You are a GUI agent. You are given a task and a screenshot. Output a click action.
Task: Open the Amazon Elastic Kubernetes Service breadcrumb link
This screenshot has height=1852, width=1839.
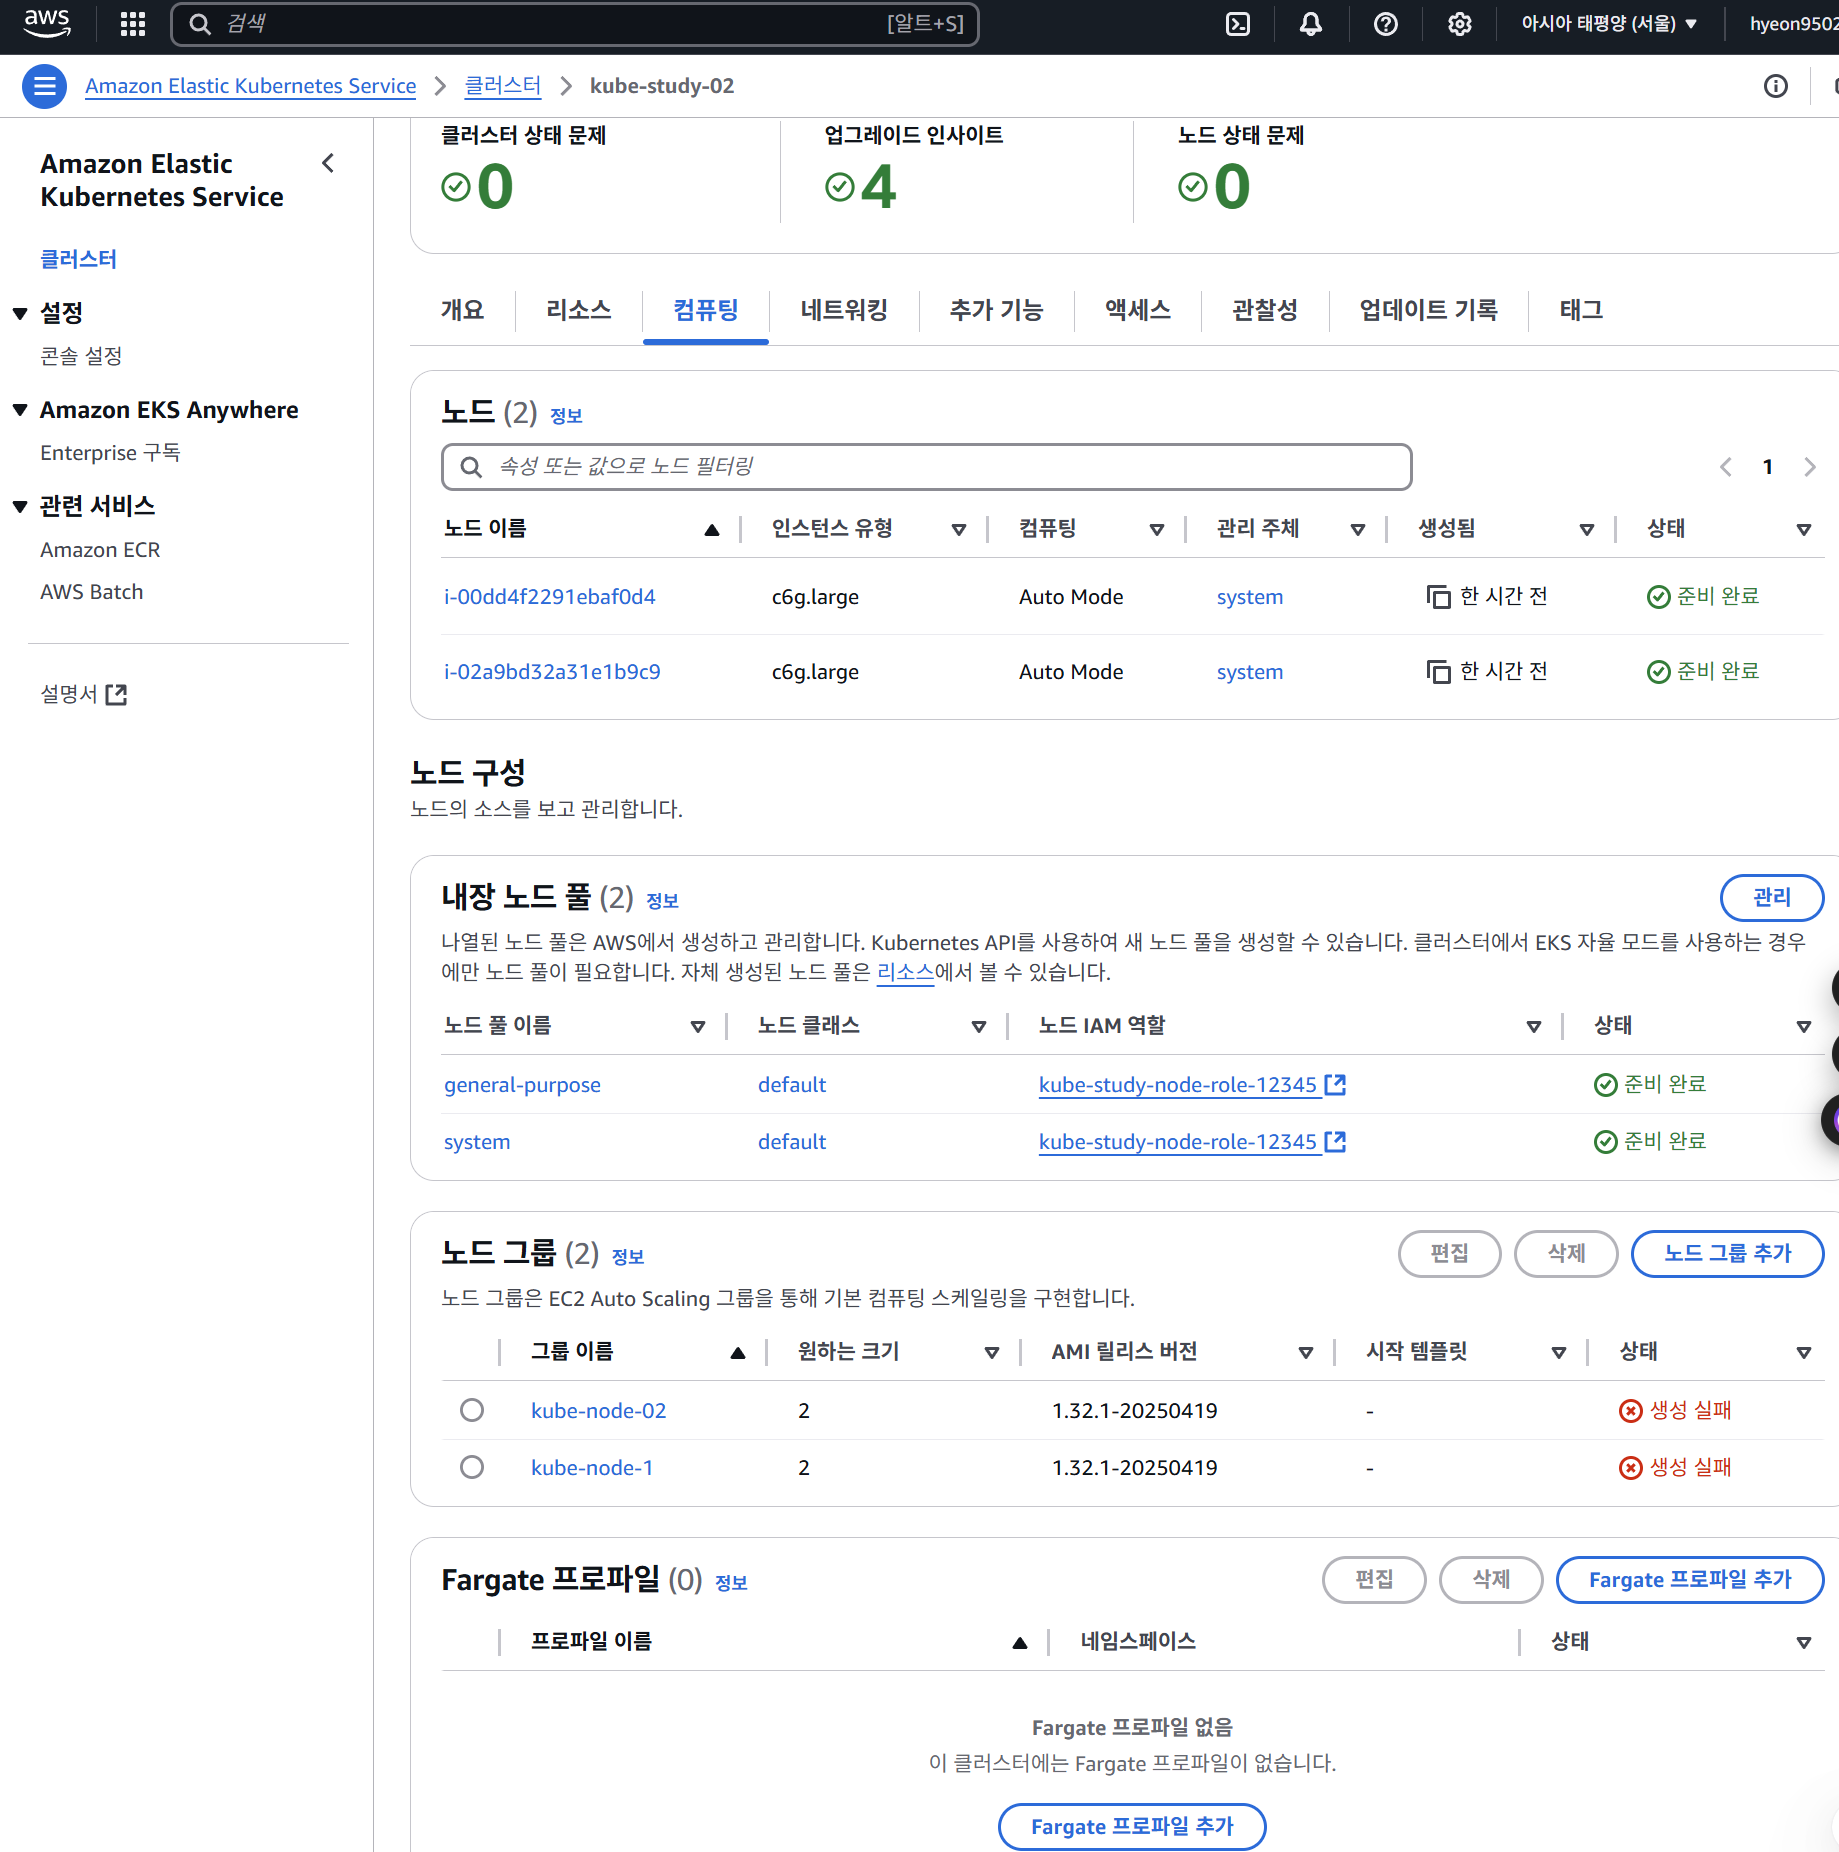click(x=251, y=86)
